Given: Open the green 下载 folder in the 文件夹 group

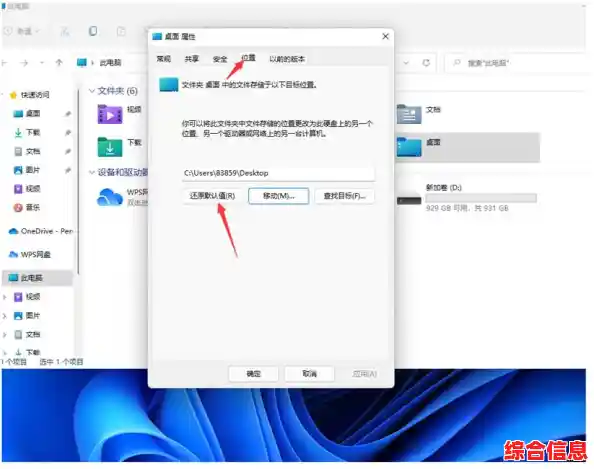Looking at the screenshot, I should pyautogui.click(x=110, y=147).
